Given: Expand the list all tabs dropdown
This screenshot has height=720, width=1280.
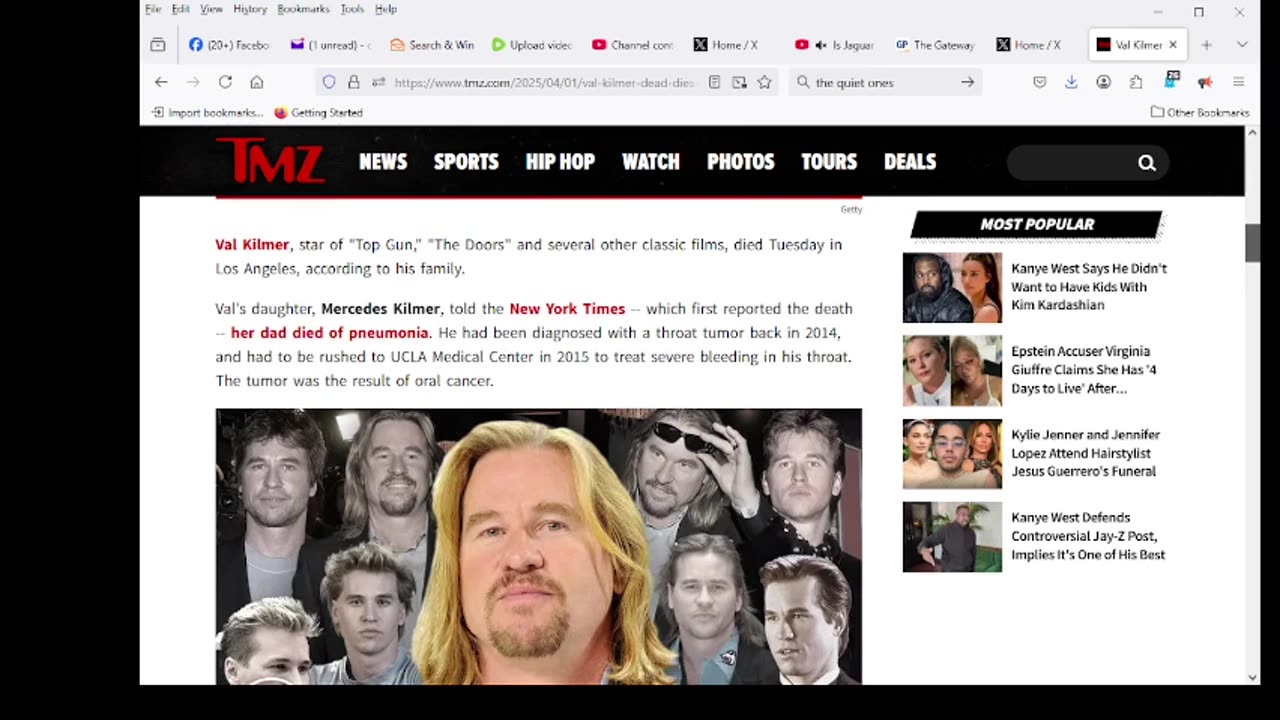Looking at the screenshot, I should click(x=1242, y=45).
